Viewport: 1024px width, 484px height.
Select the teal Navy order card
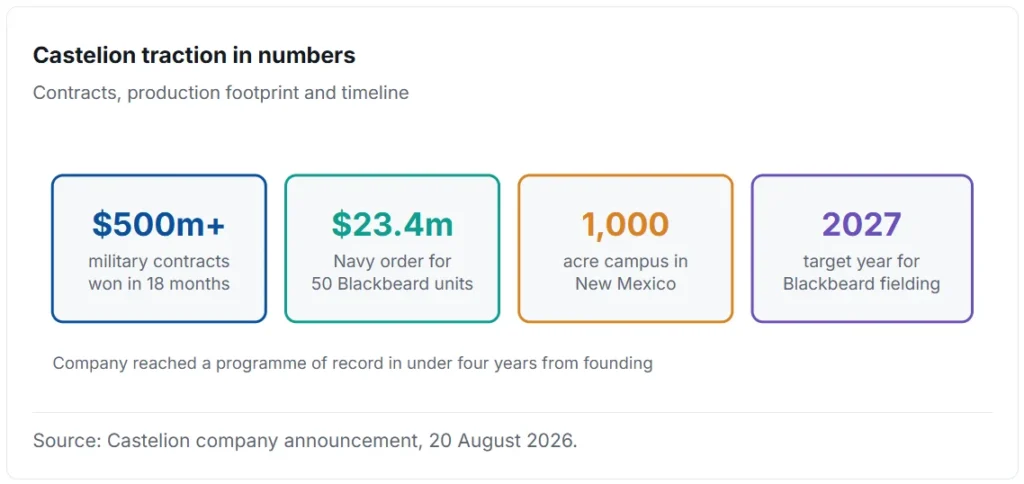392,248
